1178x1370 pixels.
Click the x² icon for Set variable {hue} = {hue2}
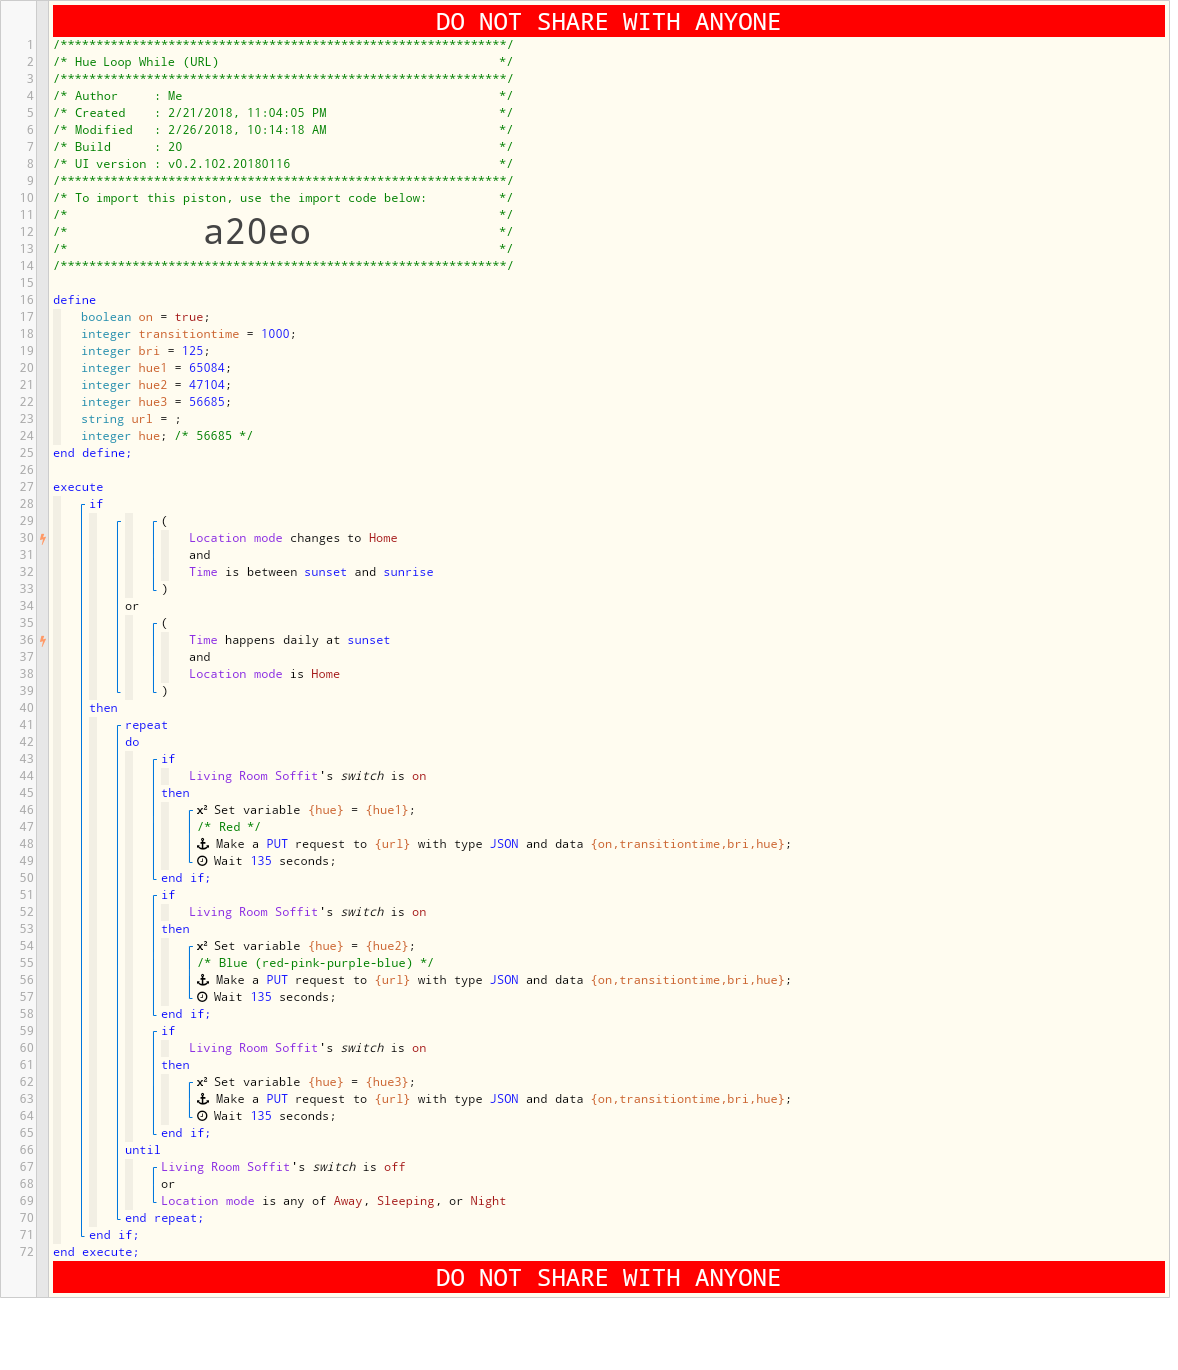(202, 946)
